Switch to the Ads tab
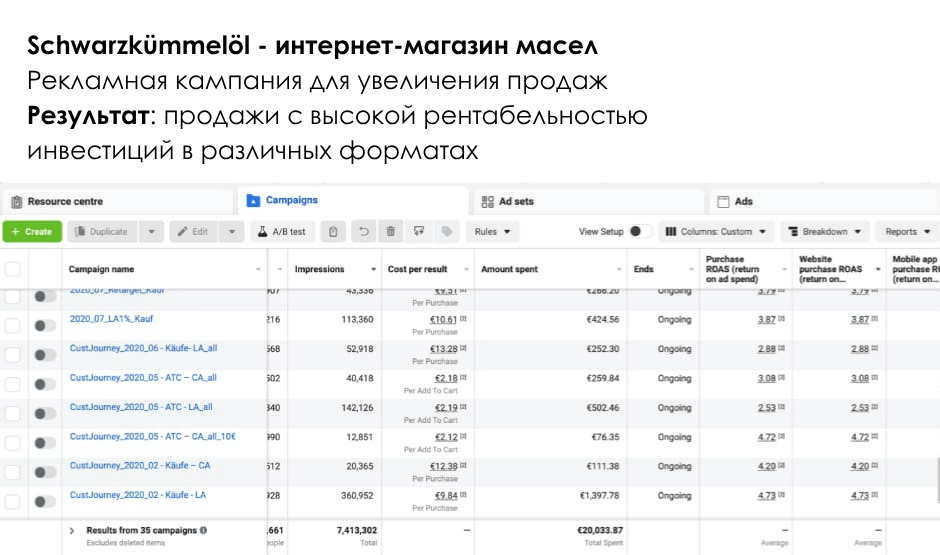The height and width of the screenshot is (555, 940). coord(824,201)
